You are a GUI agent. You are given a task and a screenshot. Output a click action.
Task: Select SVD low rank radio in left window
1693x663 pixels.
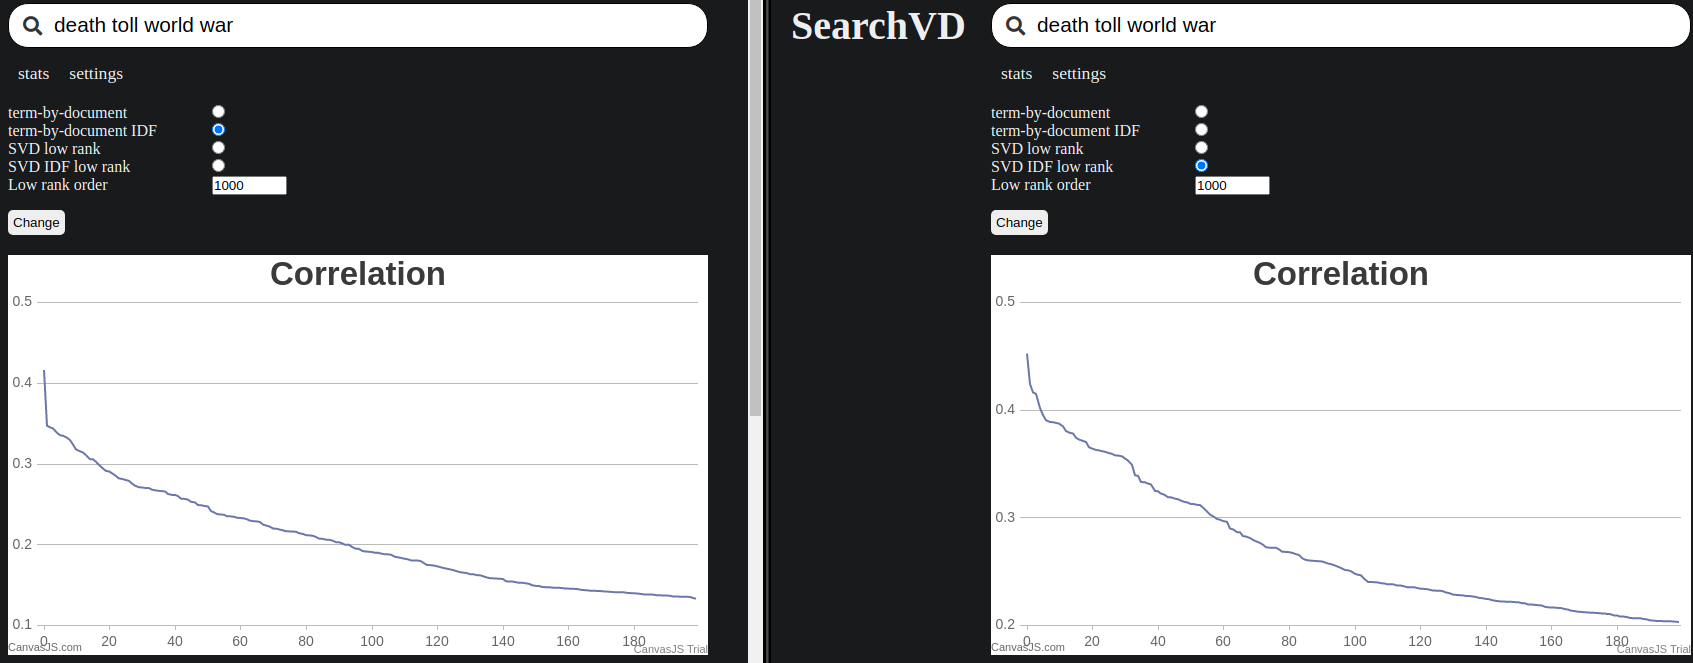point(218,148)
